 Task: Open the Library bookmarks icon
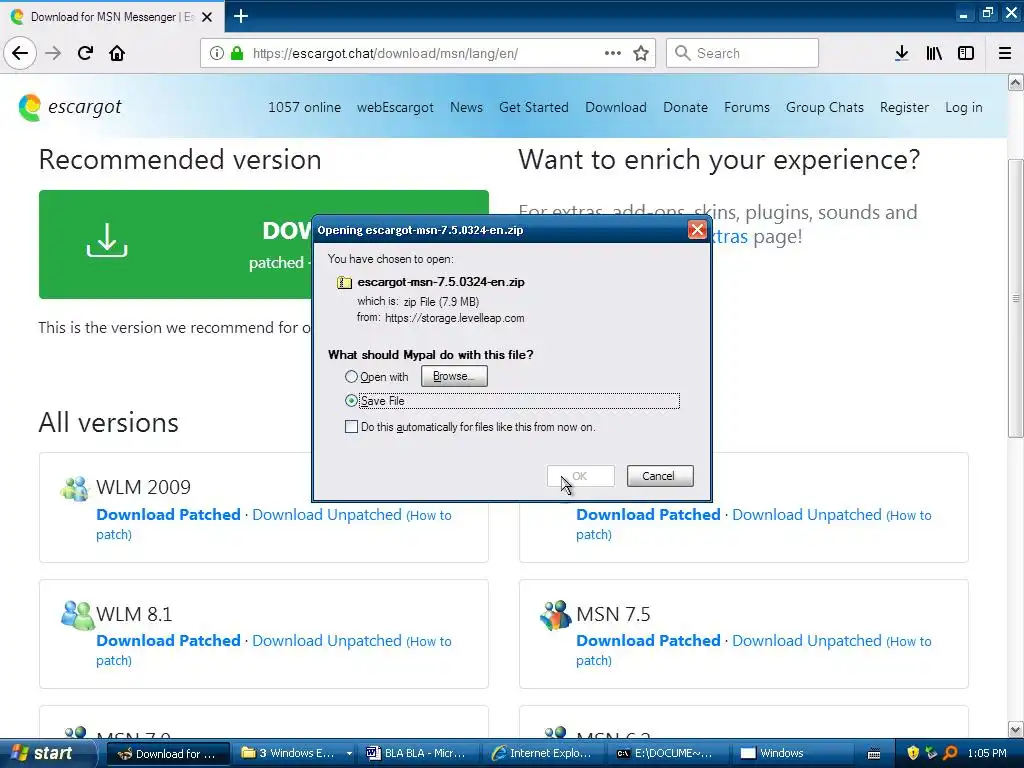pos(934,53)
